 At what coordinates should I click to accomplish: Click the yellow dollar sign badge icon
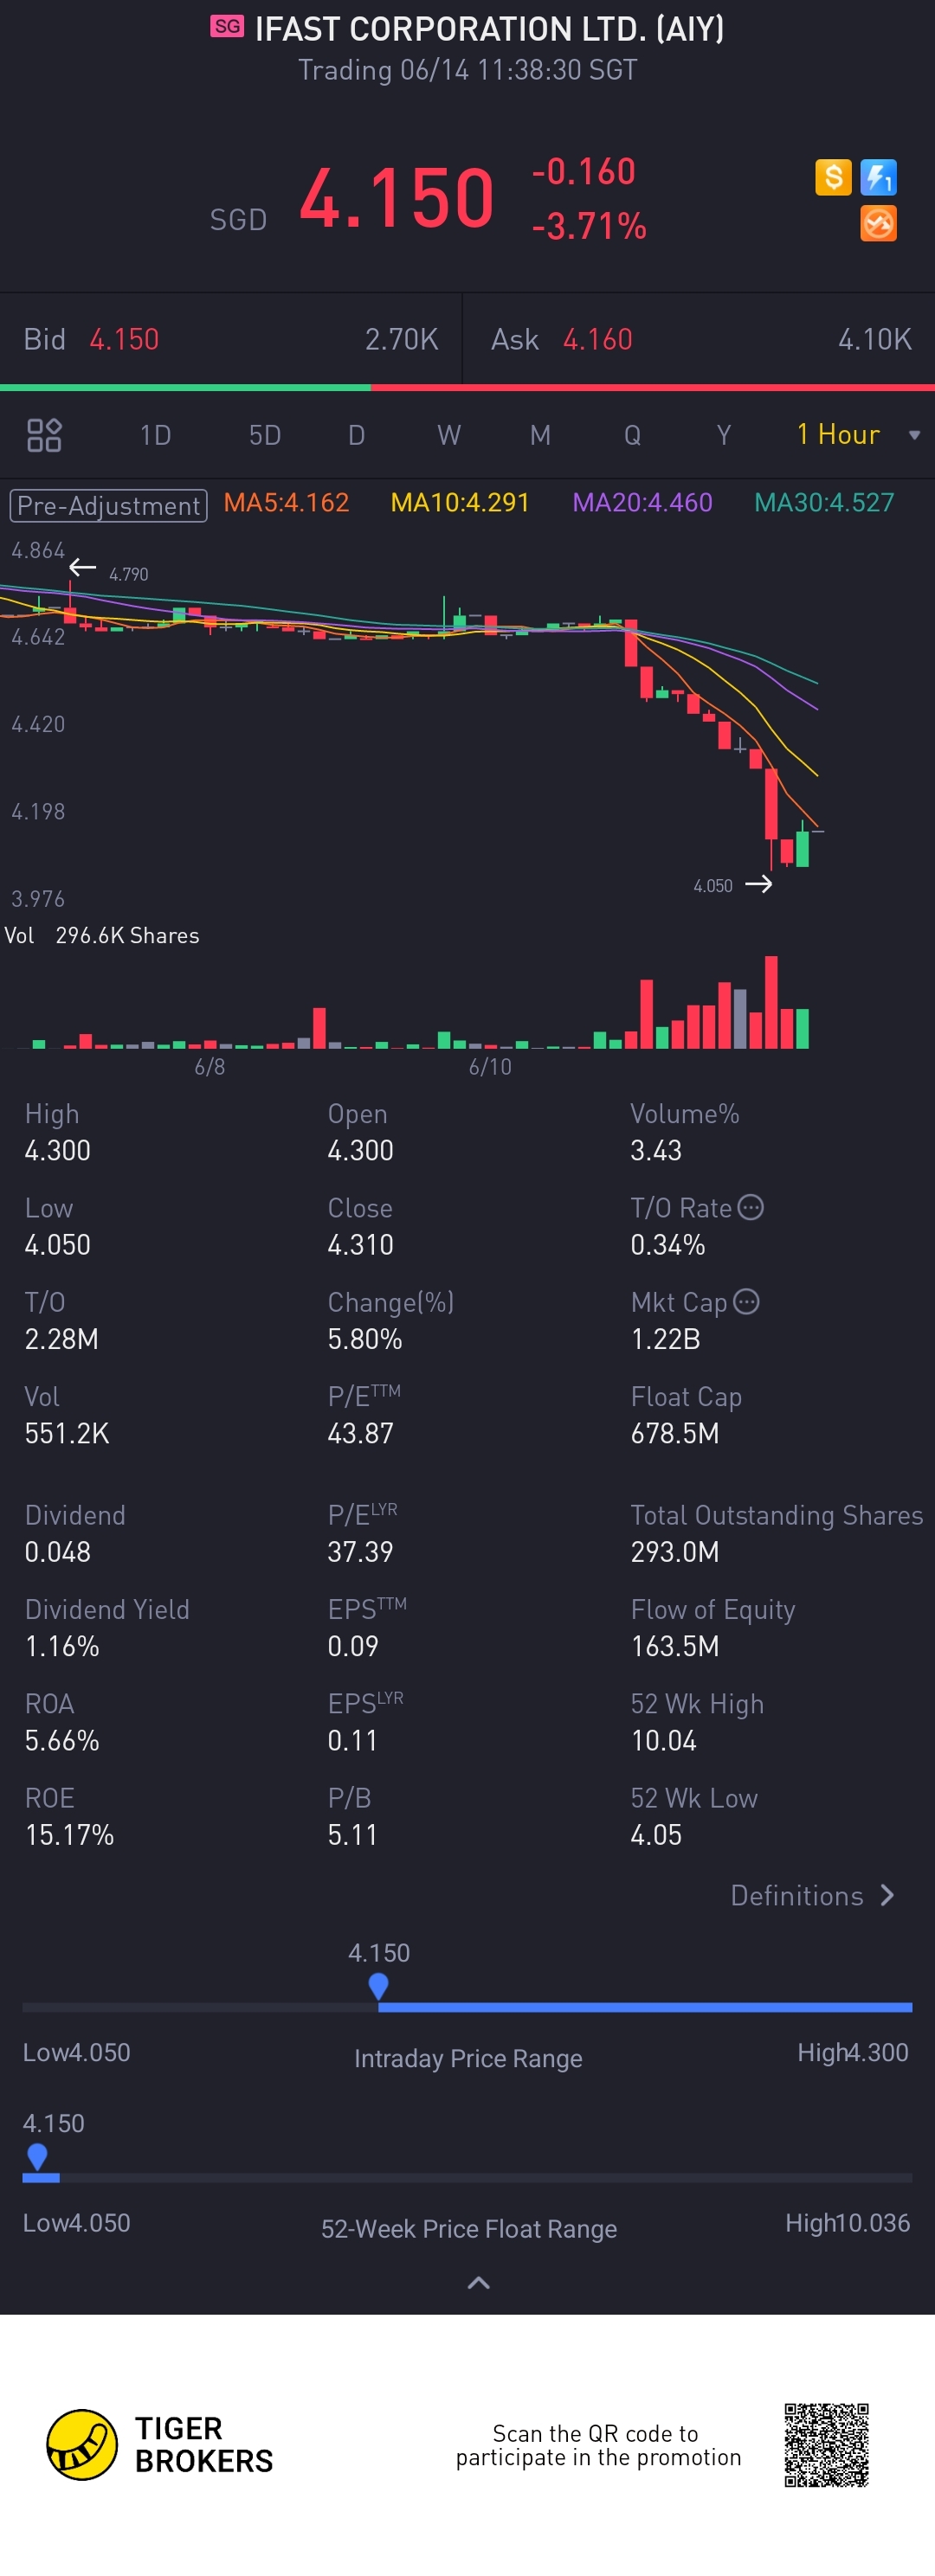pos(833,178)
